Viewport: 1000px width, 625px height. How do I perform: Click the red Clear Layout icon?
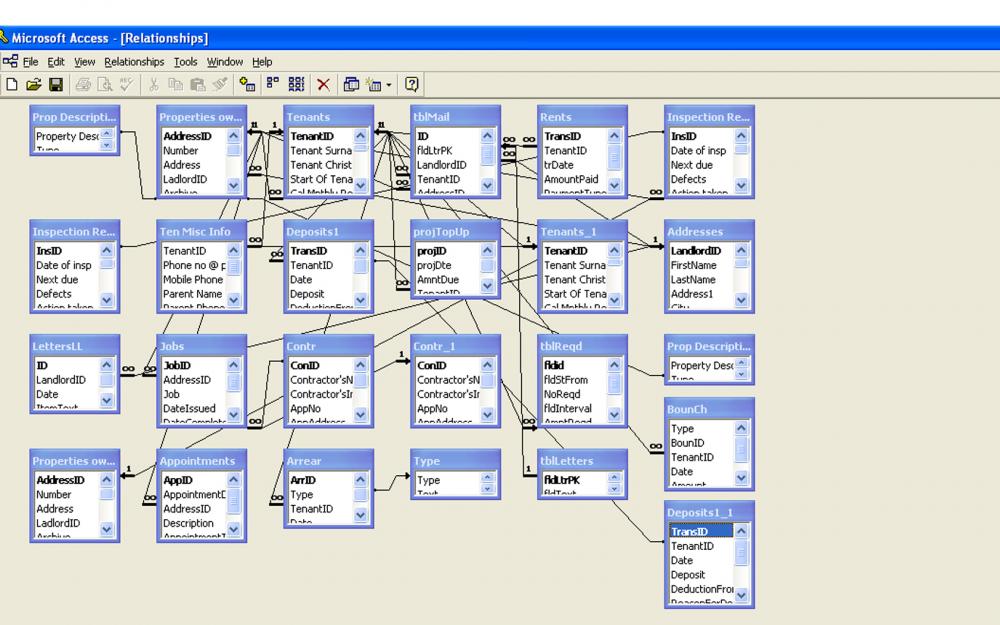(323, 85)
